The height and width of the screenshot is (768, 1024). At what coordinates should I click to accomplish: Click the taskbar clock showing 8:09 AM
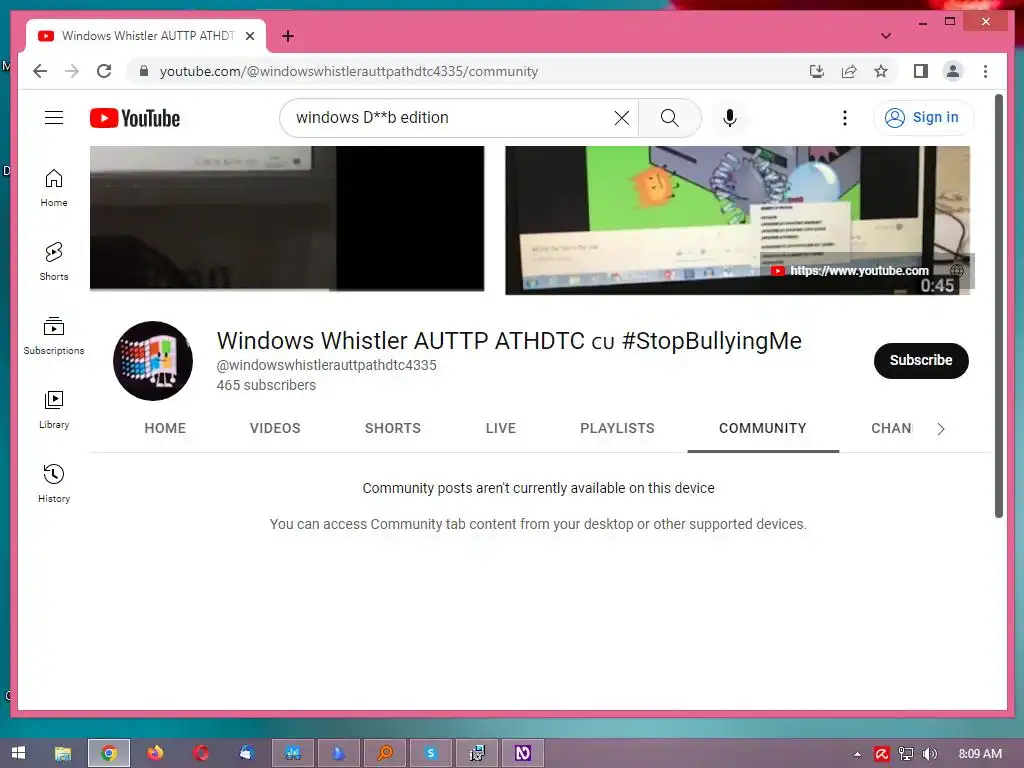pyautogui.click(x=980, y=754)
